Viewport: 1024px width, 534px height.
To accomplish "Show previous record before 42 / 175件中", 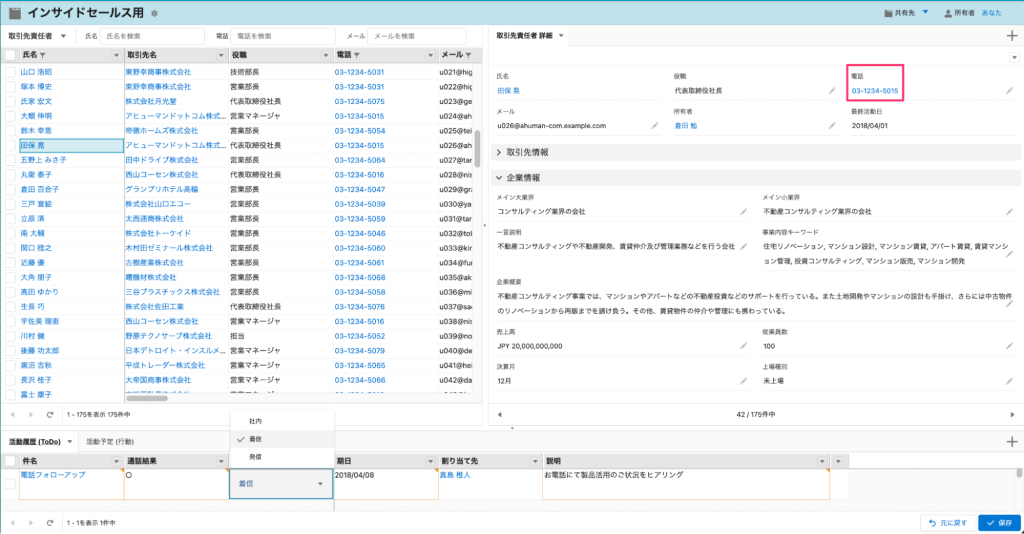I will pyautogui.click(x=500, y=415).
